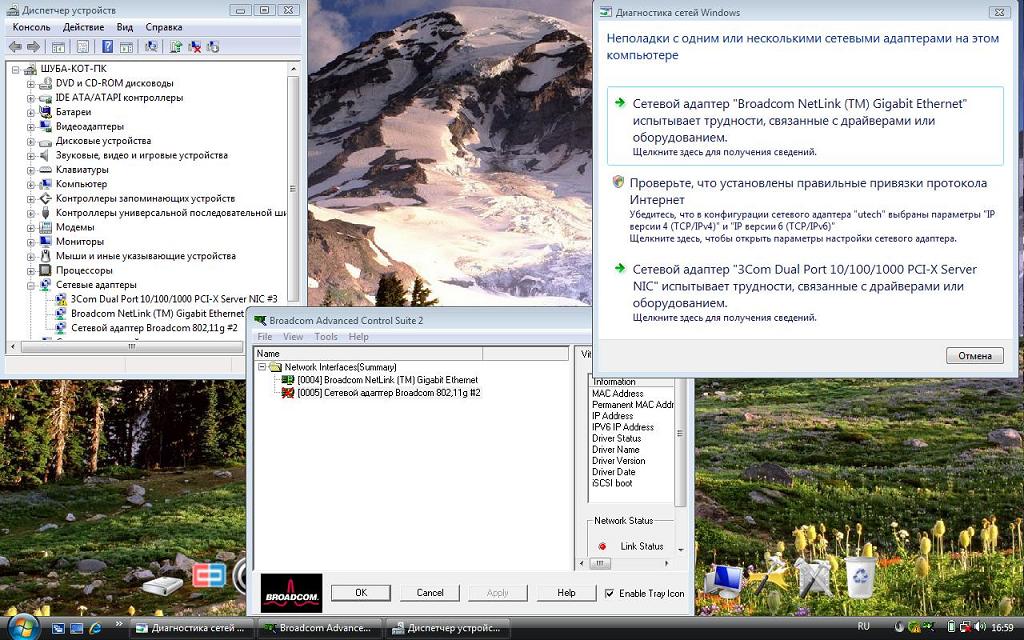Click the Device Manager vertical scrollbar thumb
Image resolution: width=1024 pixels, height=640 pixels.
coord(293,189)
